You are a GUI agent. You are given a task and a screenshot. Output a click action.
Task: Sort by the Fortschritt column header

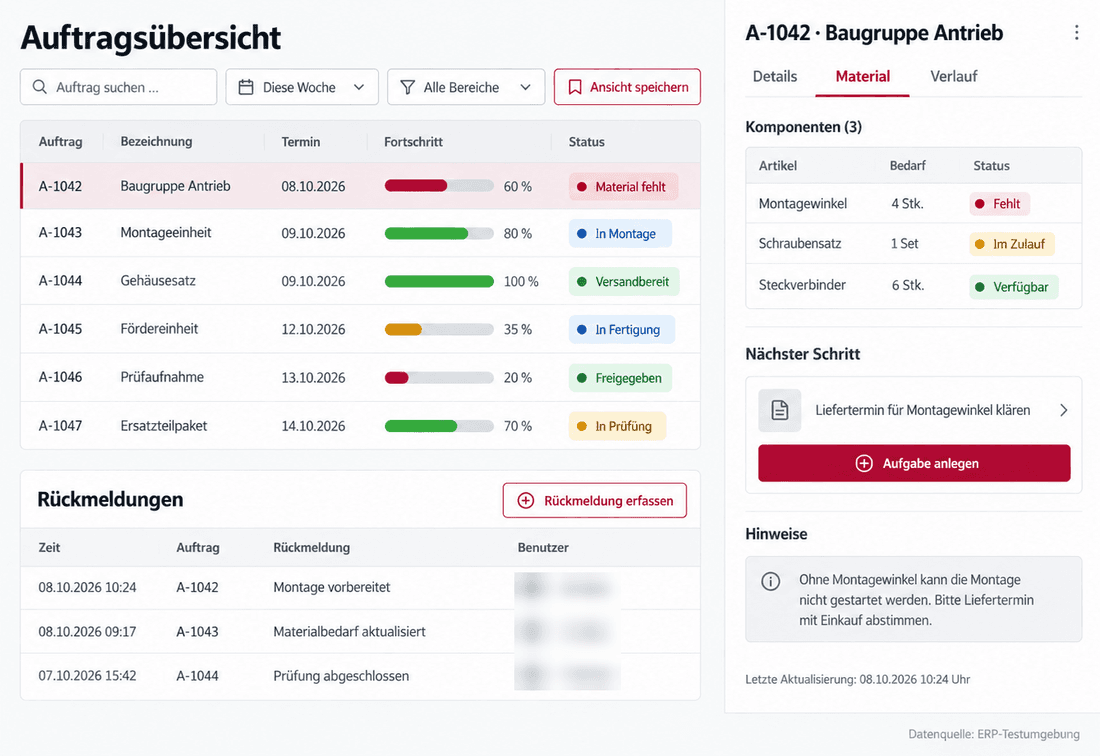(413, 142)
